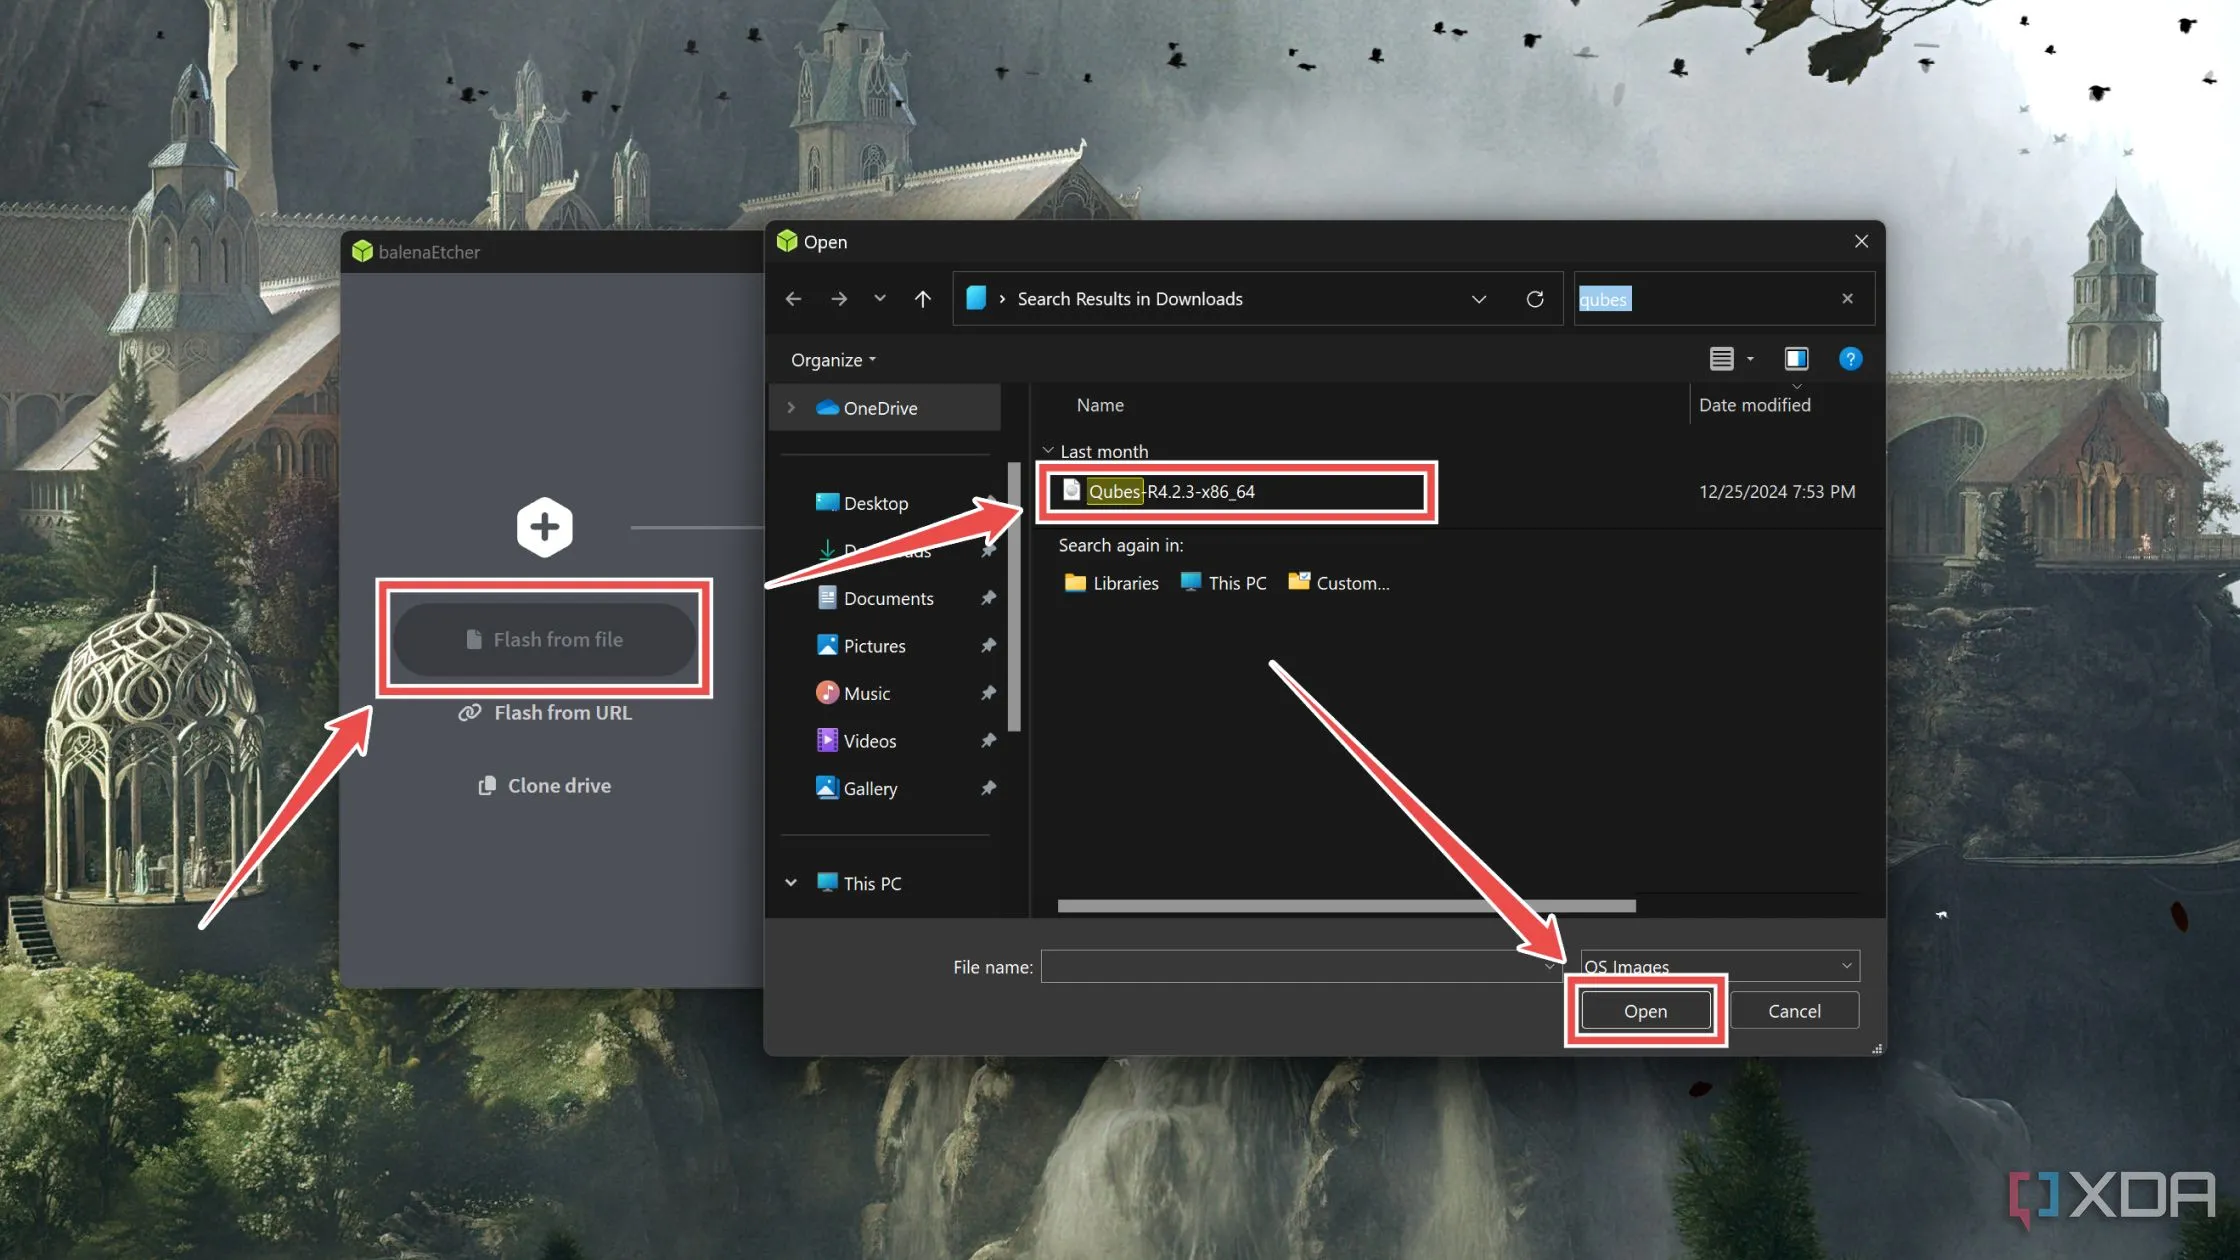Open the OS Images file type dropdown

click(x=1719, y=966)
